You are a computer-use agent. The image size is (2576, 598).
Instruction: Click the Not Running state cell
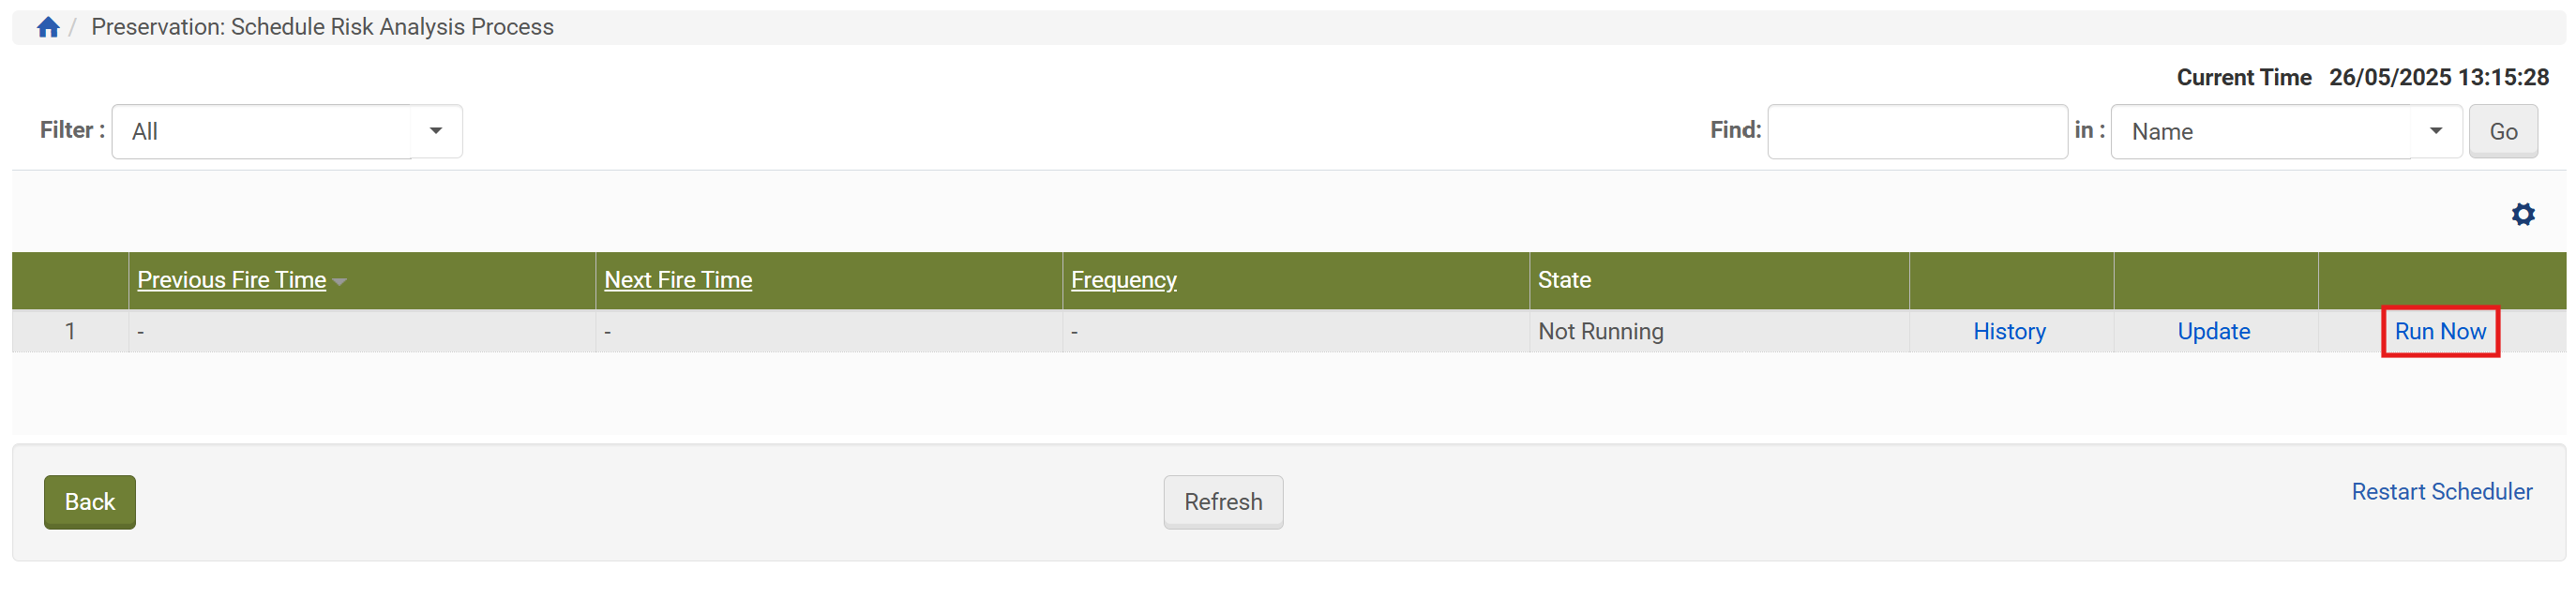tap(1600, 331)
